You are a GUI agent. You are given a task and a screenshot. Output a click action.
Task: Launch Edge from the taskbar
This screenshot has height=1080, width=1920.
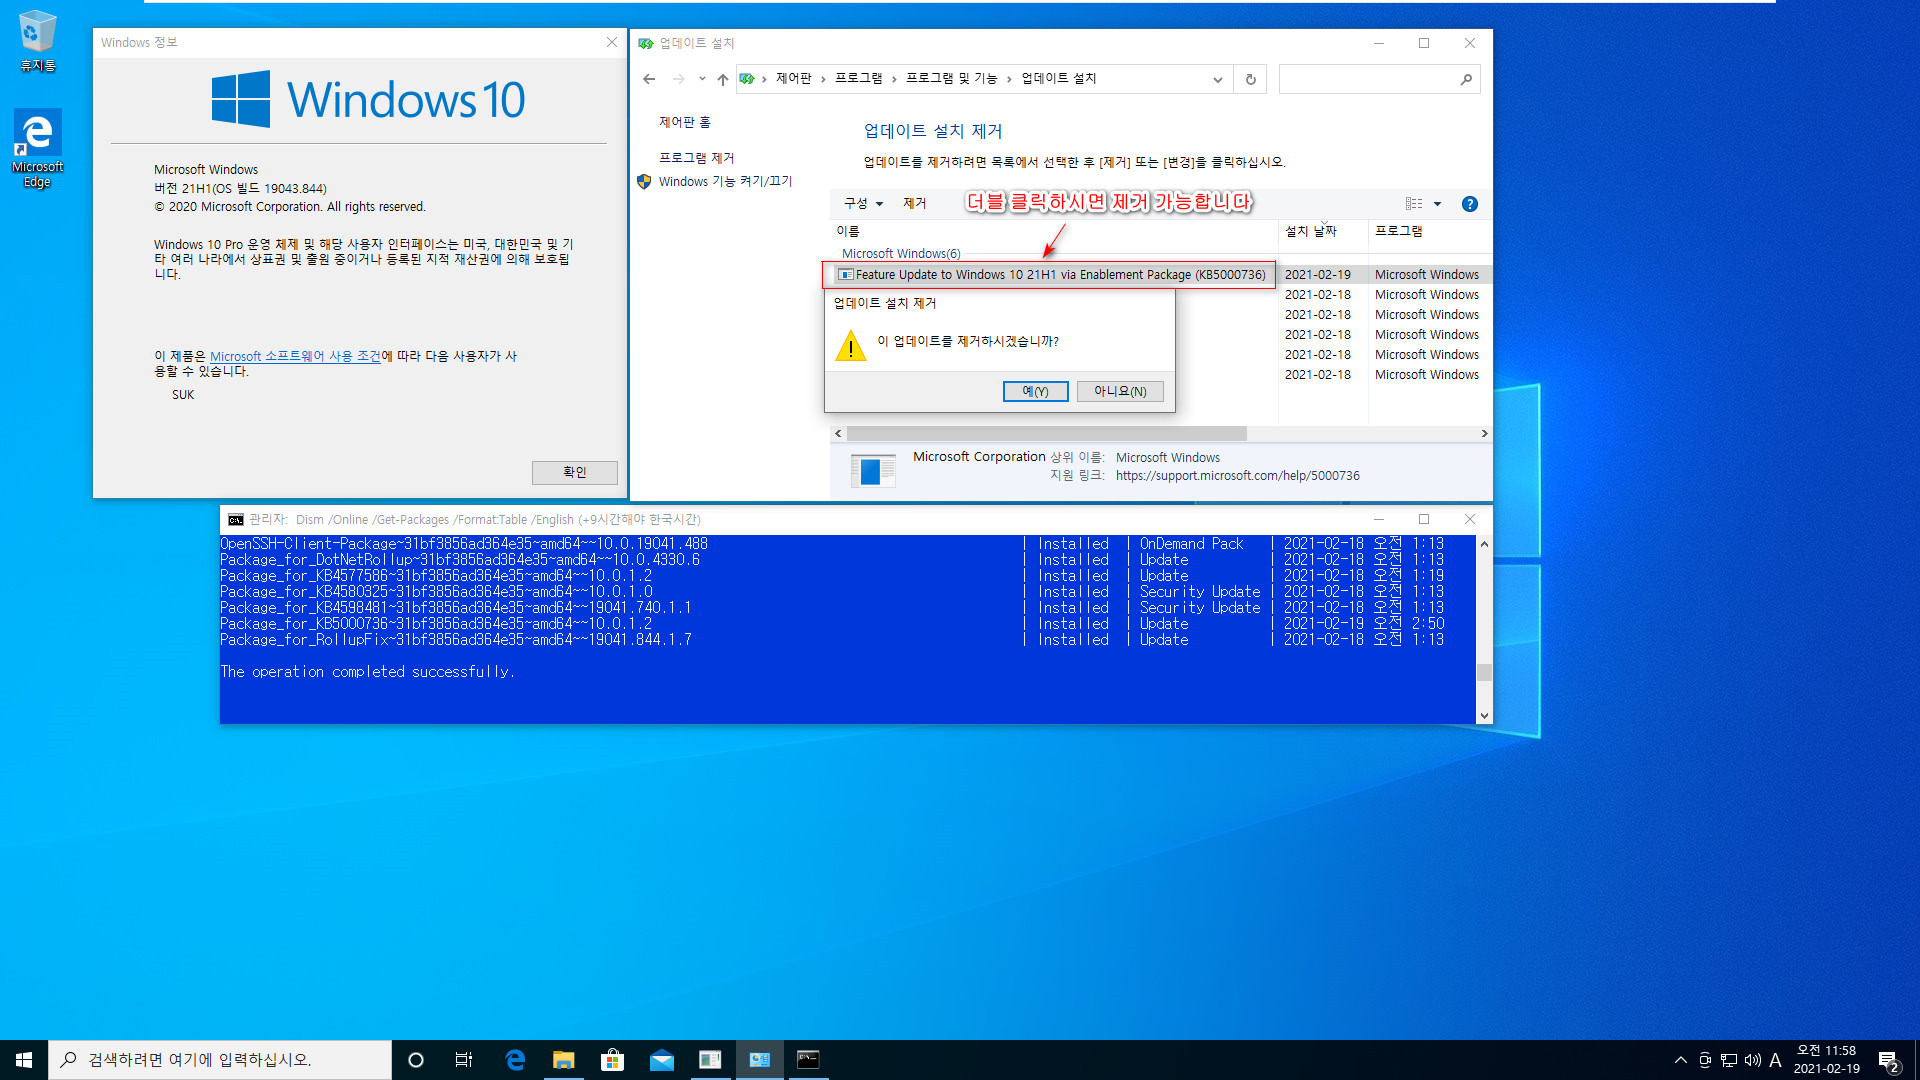tap(515, 1060)
